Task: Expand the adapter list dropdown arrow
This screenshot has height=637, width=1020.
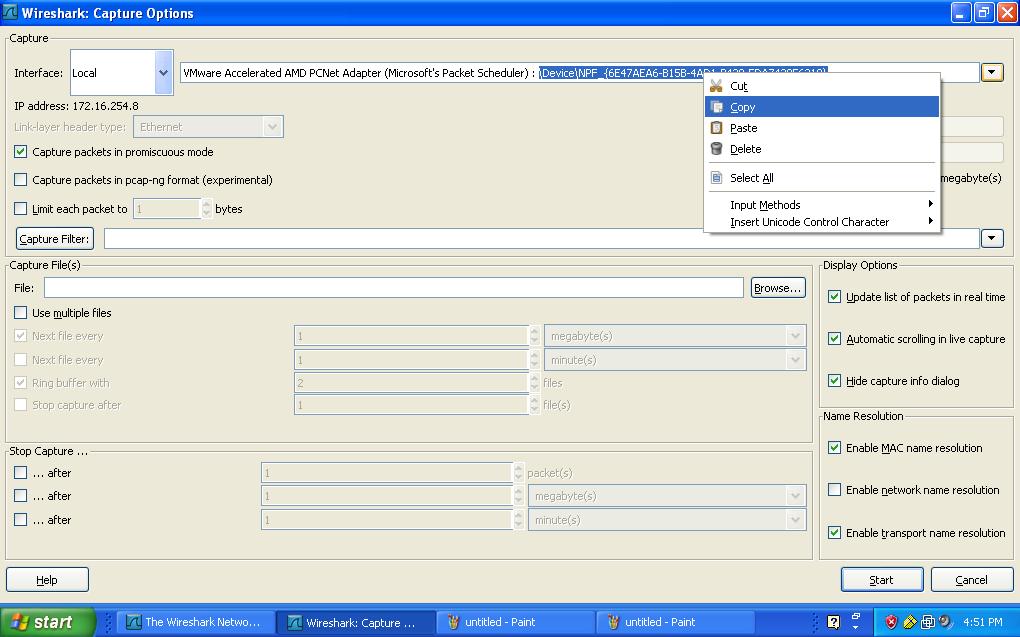Action: 992,72
